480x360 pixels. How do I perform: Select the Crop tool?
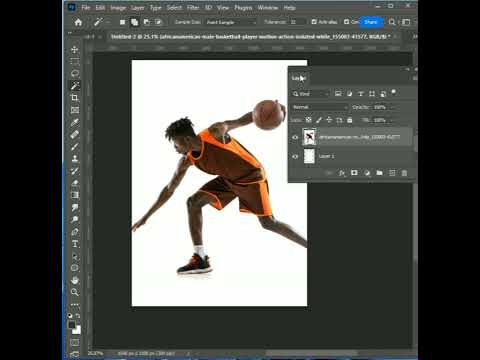click(75, 98)
